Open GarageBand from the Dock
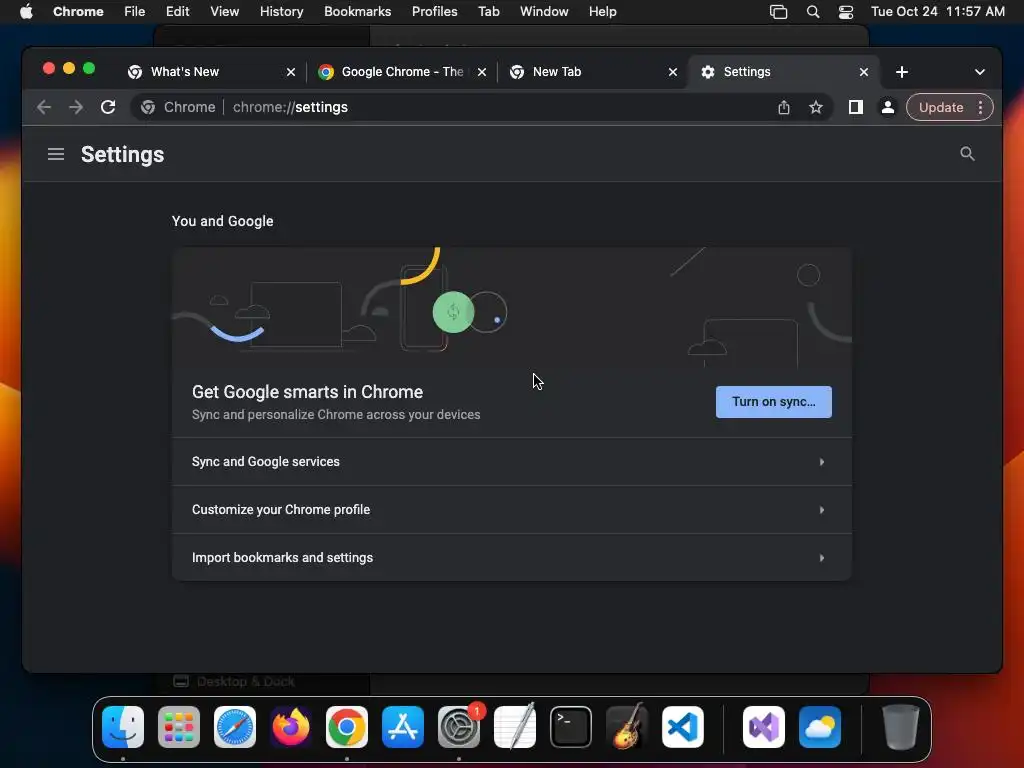 [627, 727]
